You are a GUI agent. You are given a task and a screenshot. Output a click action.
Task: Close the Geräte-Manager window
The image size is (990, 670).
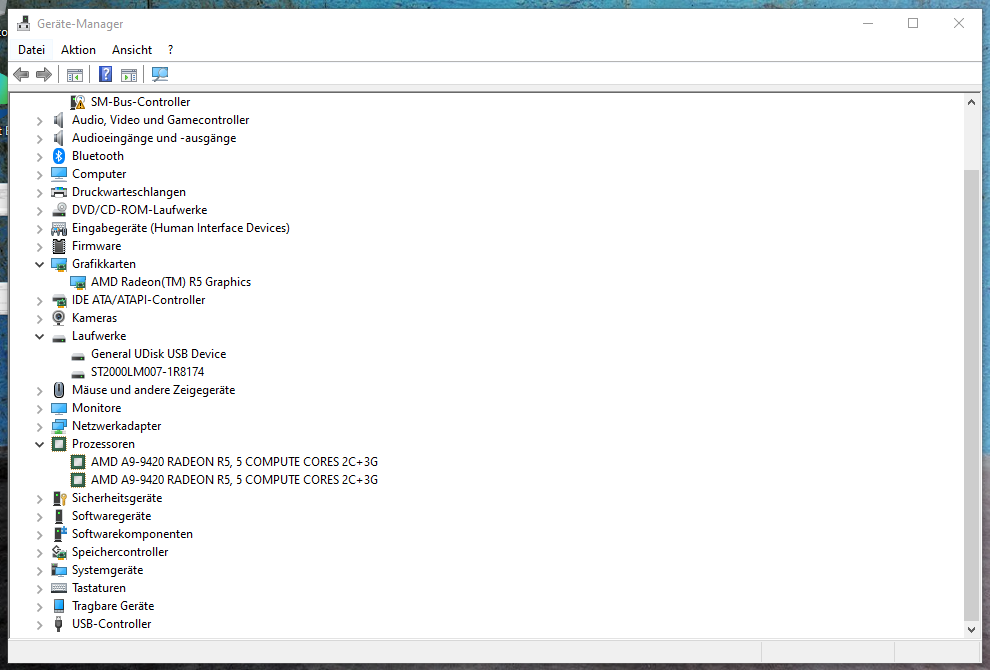pyautogui.click(x=958, y=23)
